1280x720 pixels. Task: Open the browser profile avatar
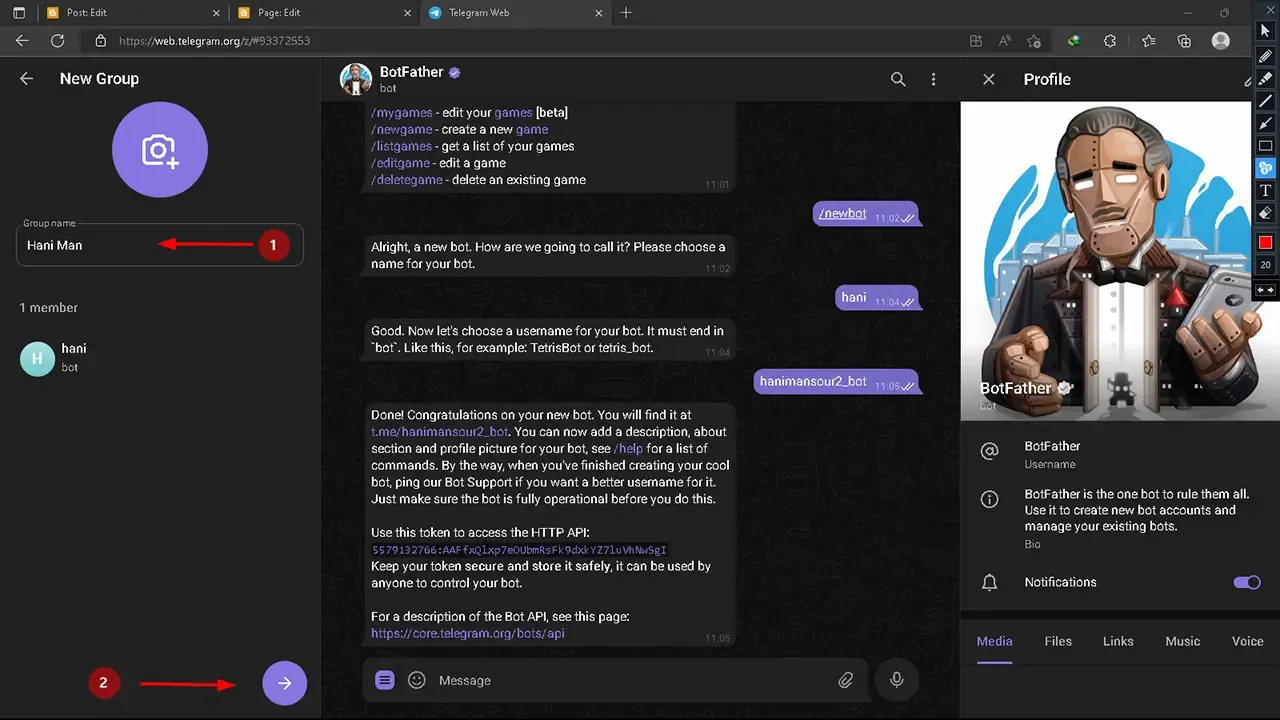1220,41
